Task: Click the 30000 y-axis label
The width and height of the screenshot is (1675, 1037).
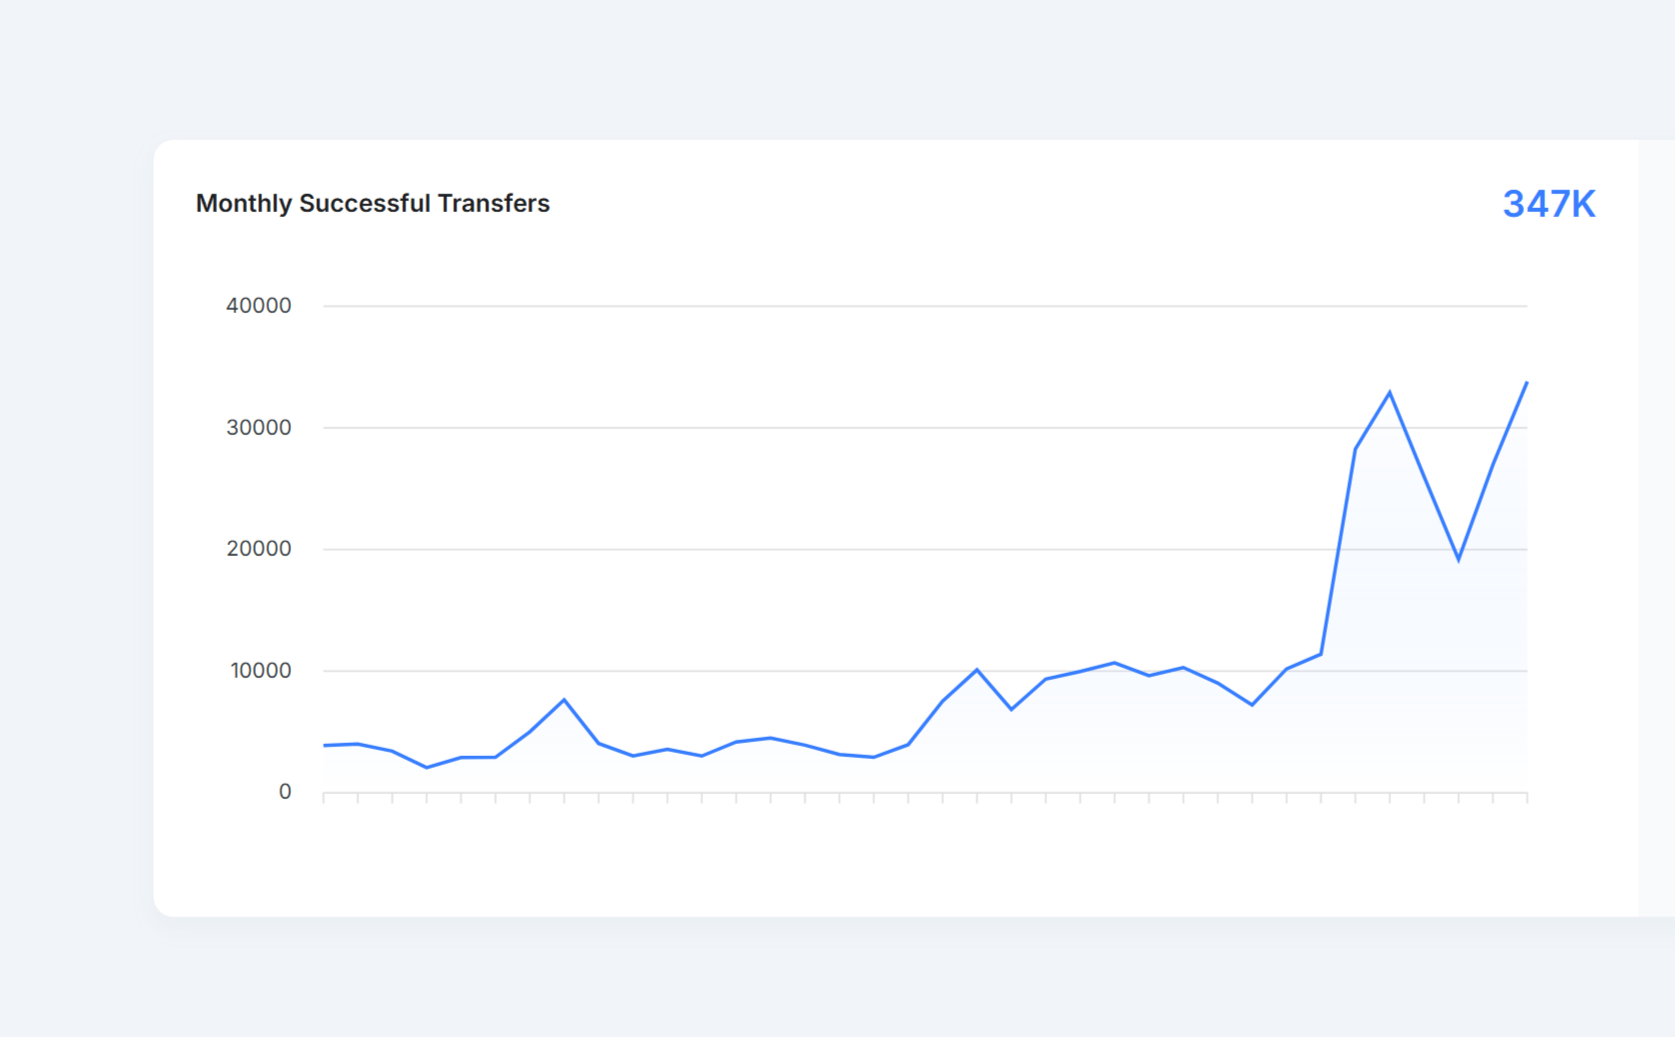Action: tap(258, 428)
